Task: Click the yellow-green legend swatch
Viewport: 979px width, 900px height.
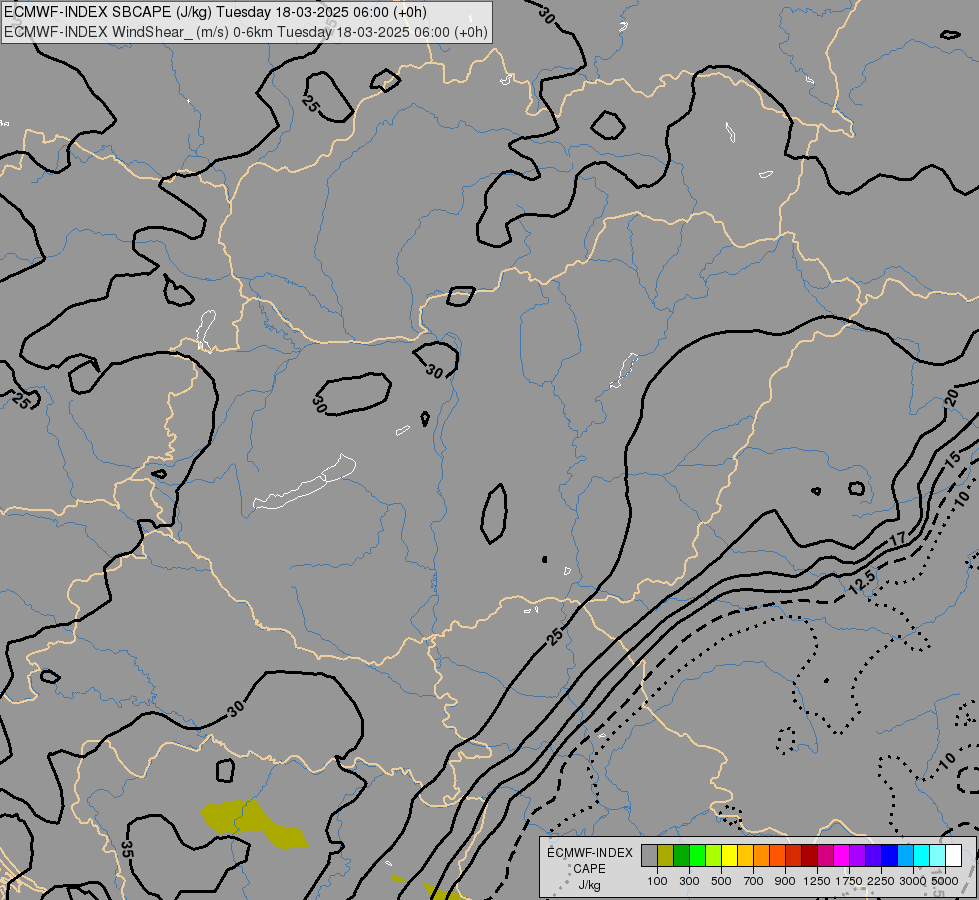Action: [x=713, y=855]
